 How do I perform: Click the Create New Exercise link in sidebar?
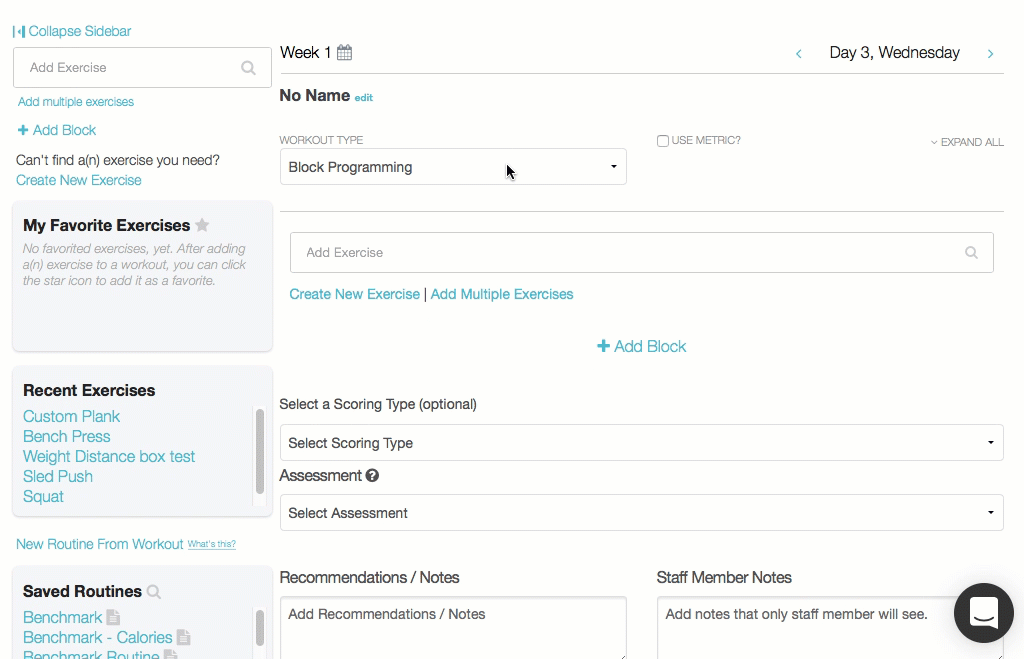click(79, 180)
